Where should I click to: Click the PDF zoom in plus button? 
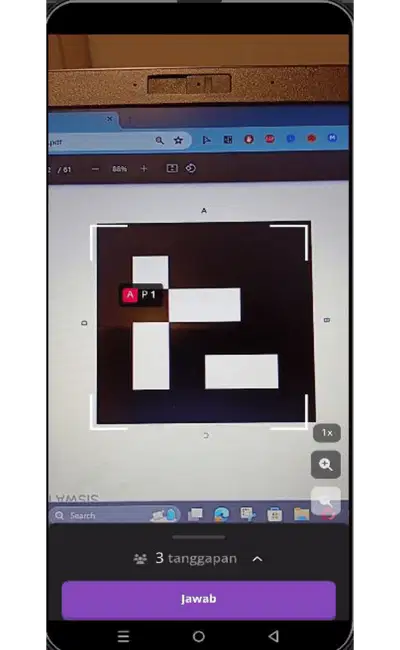click(x=144, y=169)
